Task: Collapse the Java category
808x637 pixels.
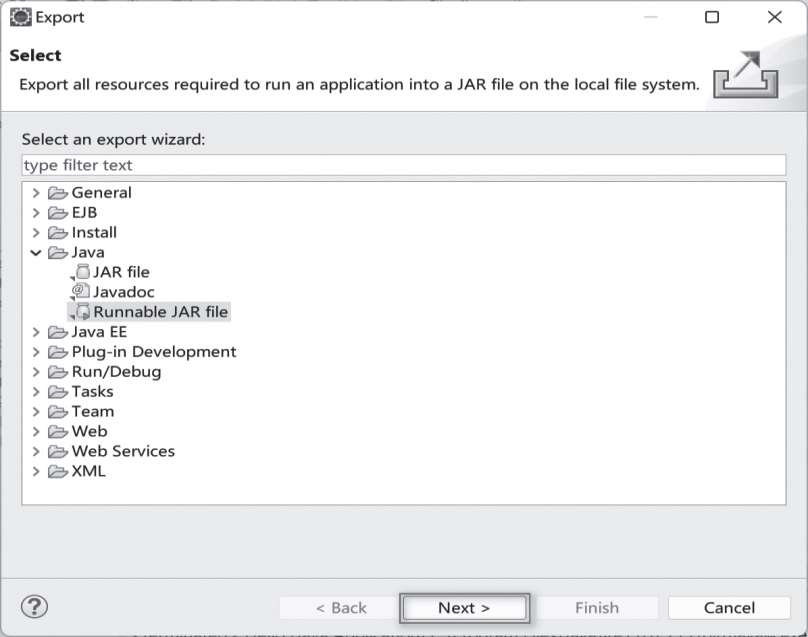Action: (37, 253)
